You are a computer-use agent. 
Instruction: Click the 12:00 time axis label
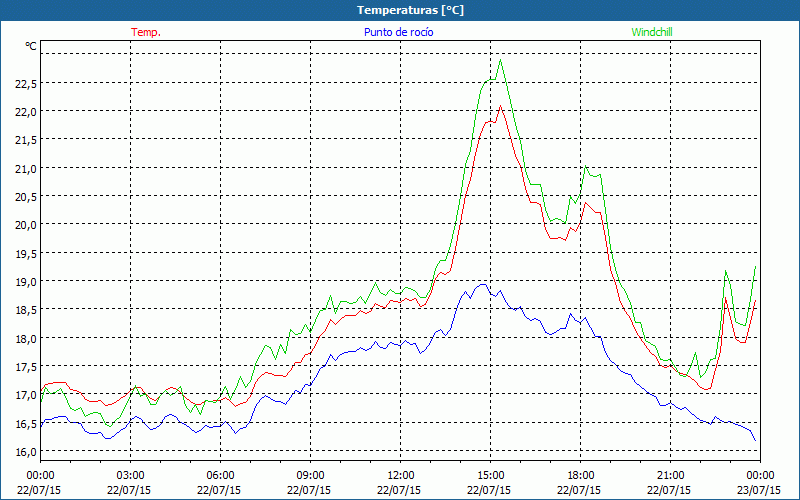[401, 476]
